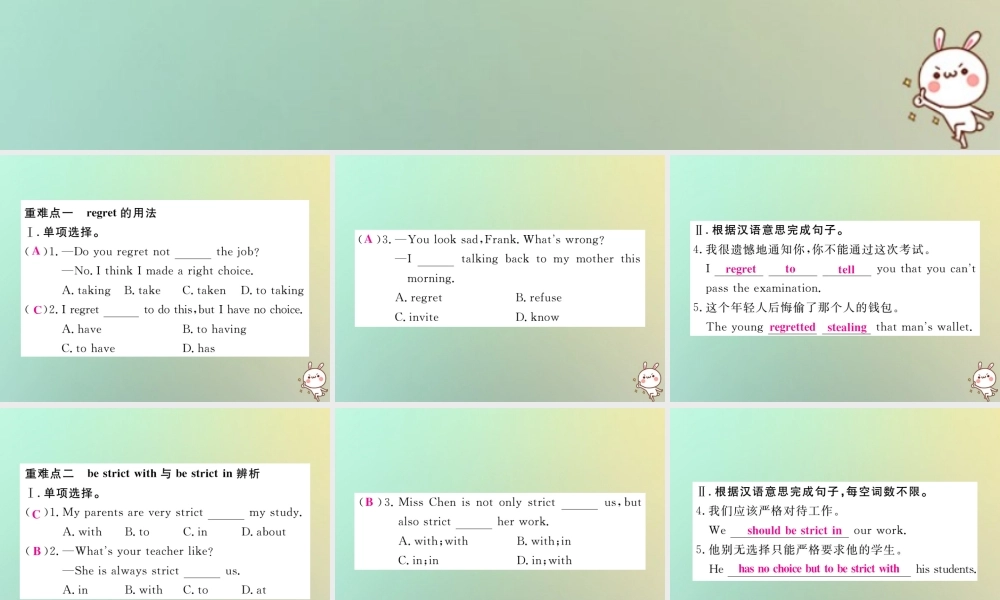
Task: Select option 'D. know'
Action: click(537, 317)
